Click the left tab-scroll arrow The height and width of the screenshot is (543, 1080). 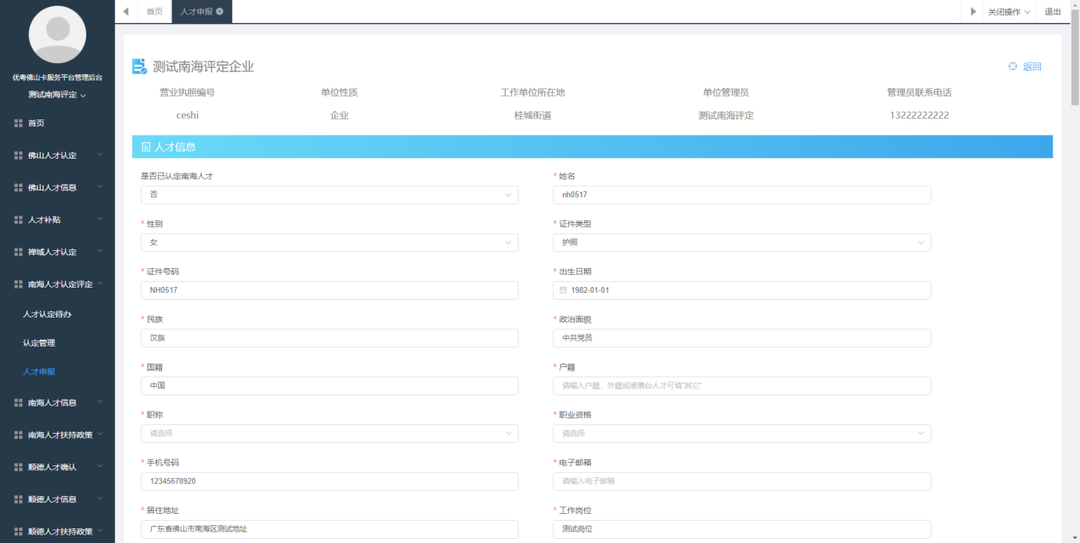(126, 11)
